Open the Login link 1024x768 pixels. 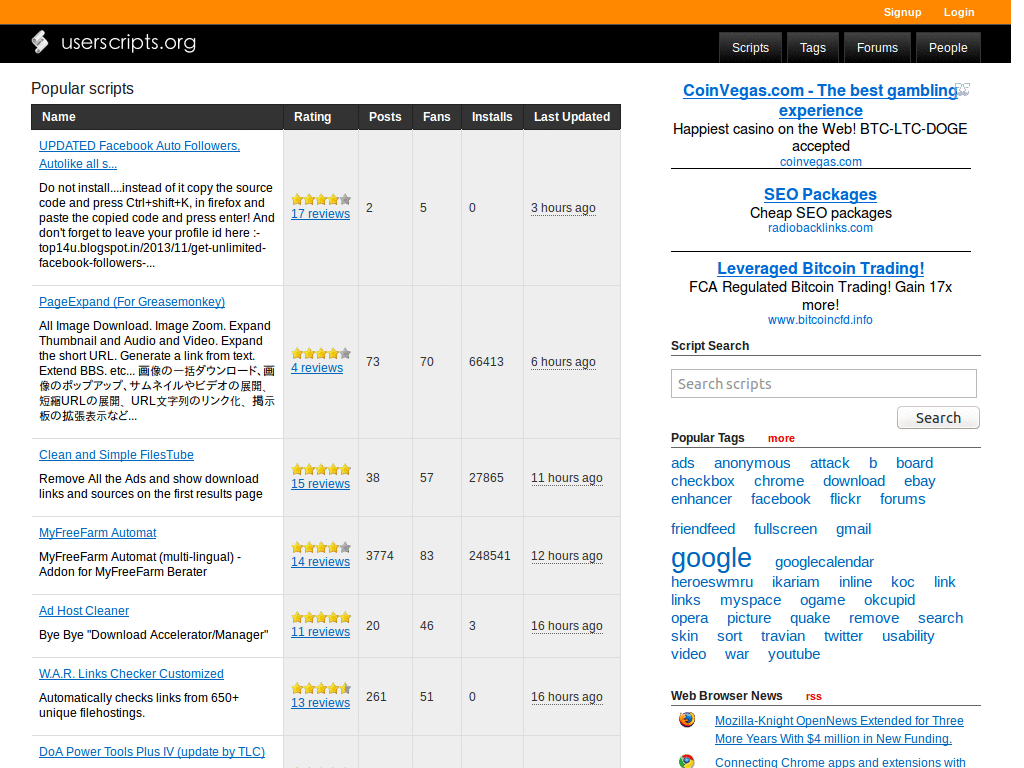tap(958, 12)
